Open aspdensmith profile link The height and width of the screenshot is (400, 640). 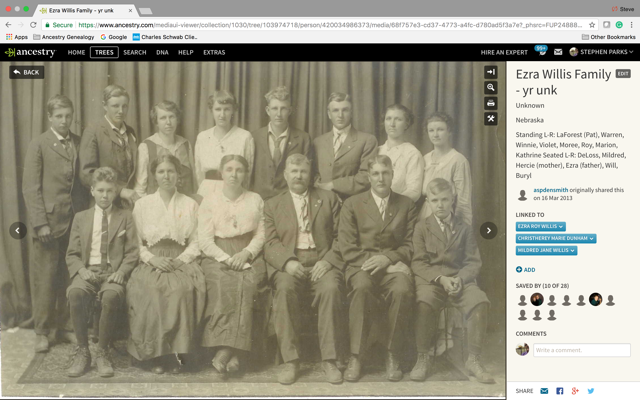pyautogui.click(x=551, y=190)
